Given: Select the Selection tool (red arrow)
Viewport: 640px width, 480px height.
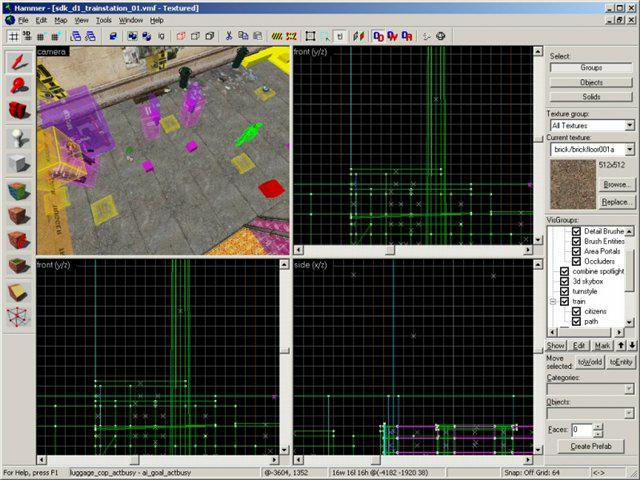Looking at the screenshot, I should [17, 61].
